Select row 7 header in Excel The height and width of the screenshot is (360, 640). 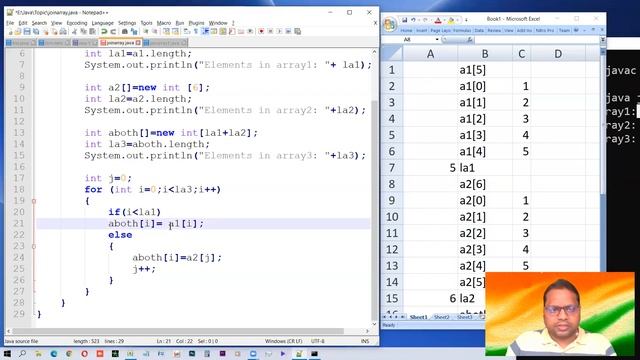(392, 168)
